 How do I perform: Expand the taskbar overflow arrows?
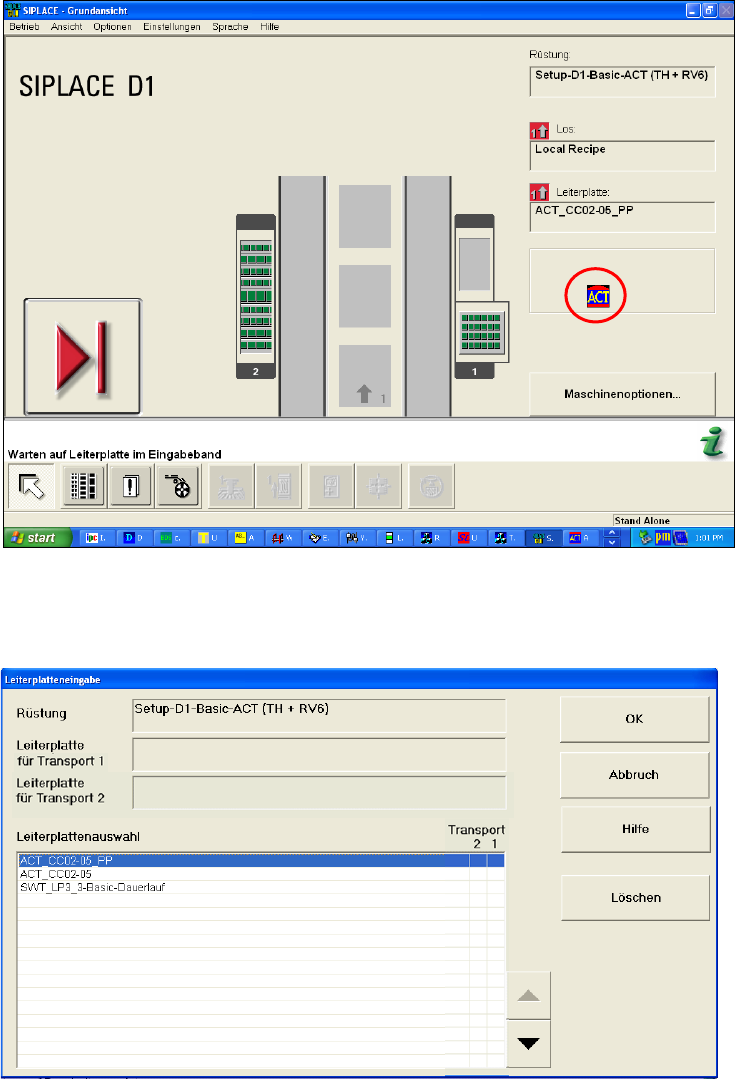click(x=612, y=538)
